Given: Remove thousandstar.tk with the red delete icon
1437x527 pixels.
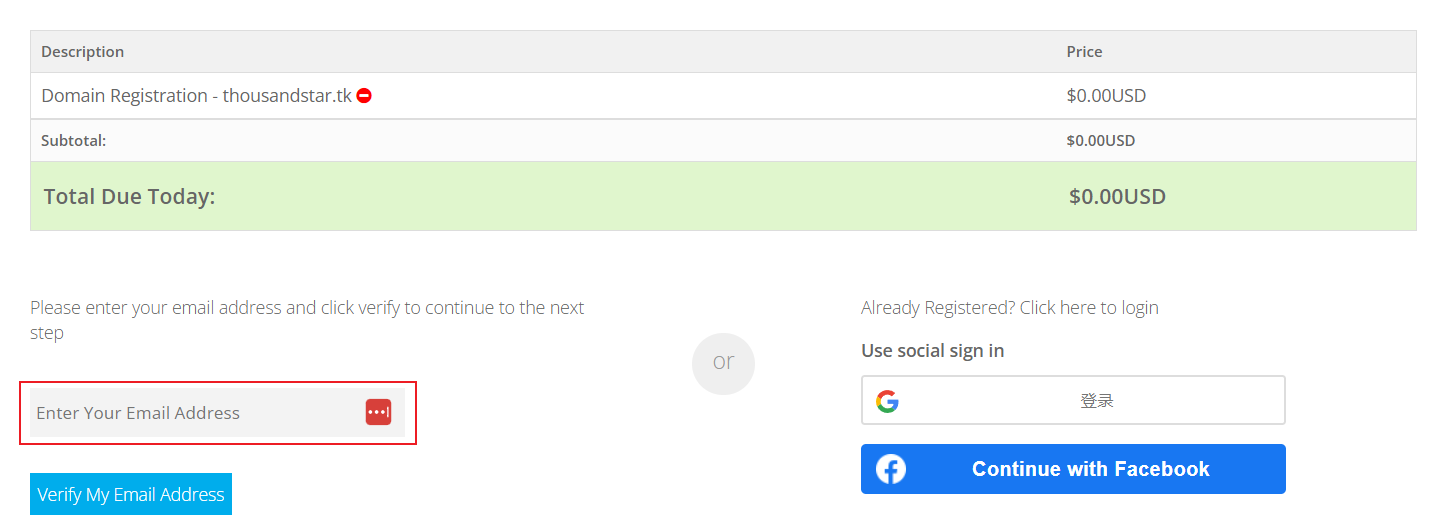Looking at the screenshot, I should [x=364, y=96].
